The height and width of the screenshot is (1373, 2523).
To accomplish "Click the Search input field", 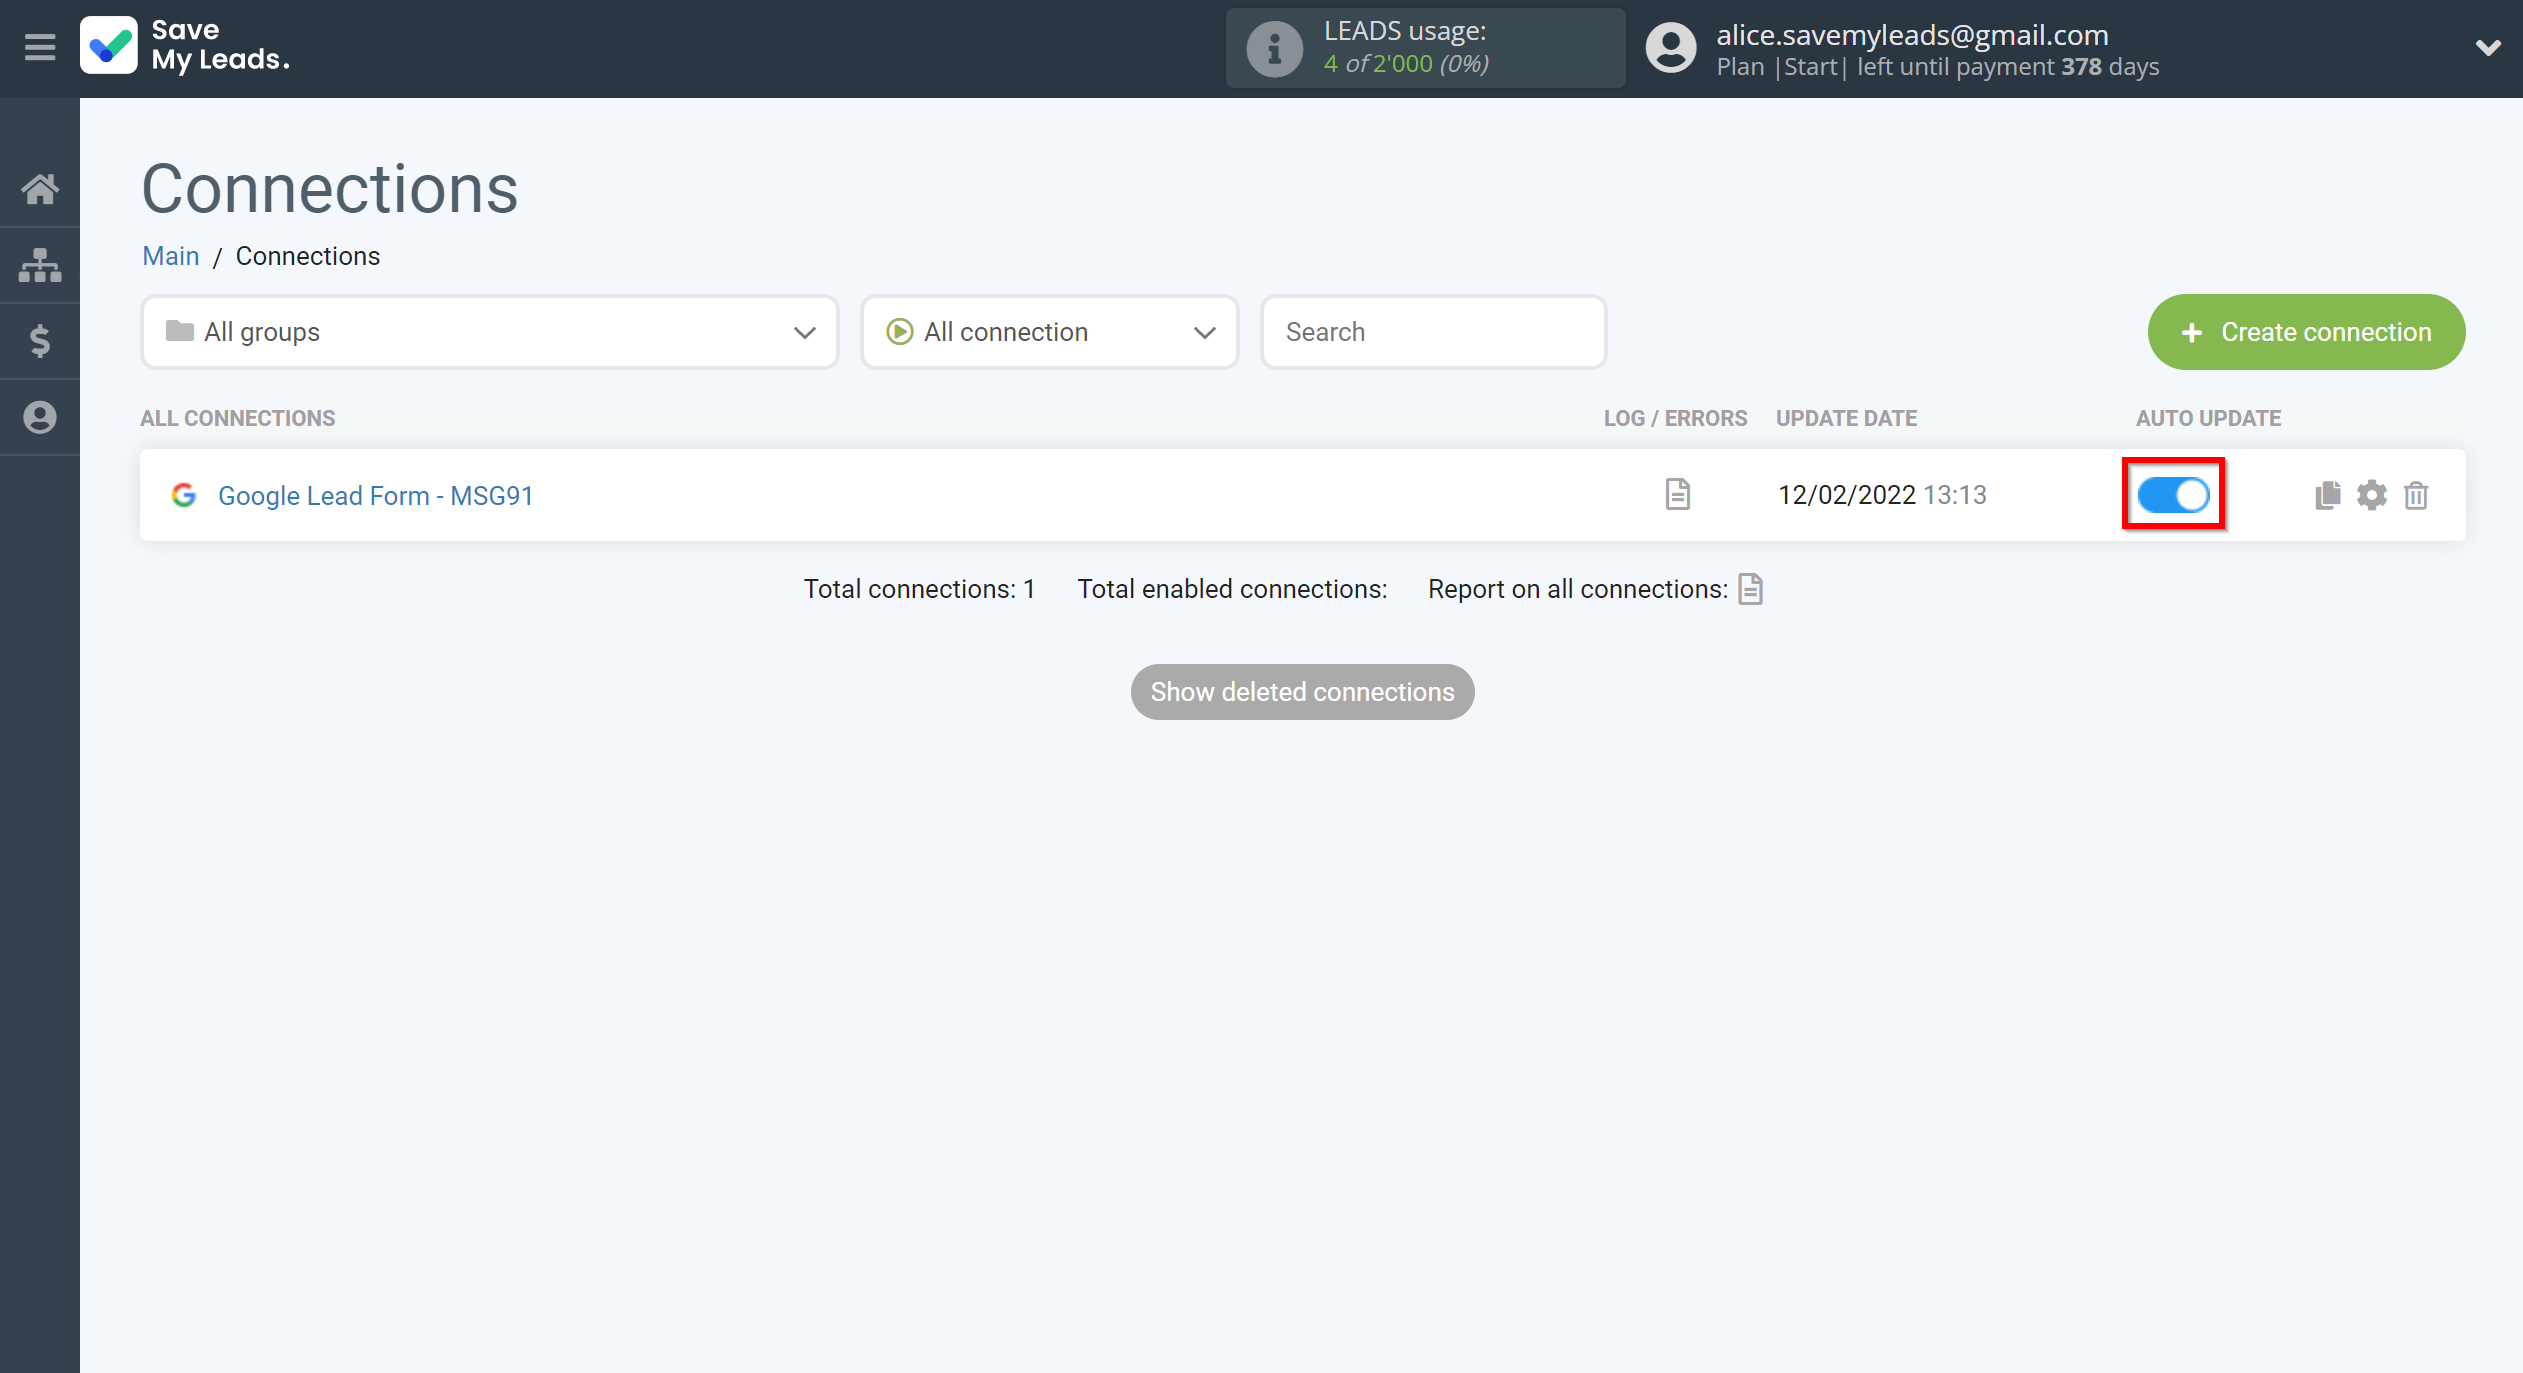I will click(1431, 331).
